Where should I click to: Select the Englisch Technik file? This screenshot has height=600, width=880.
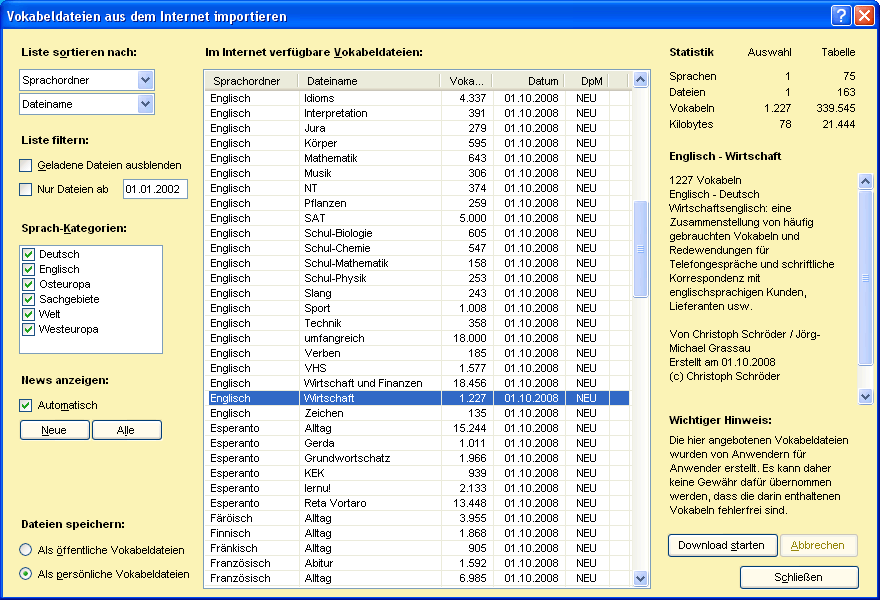(419, 323)
